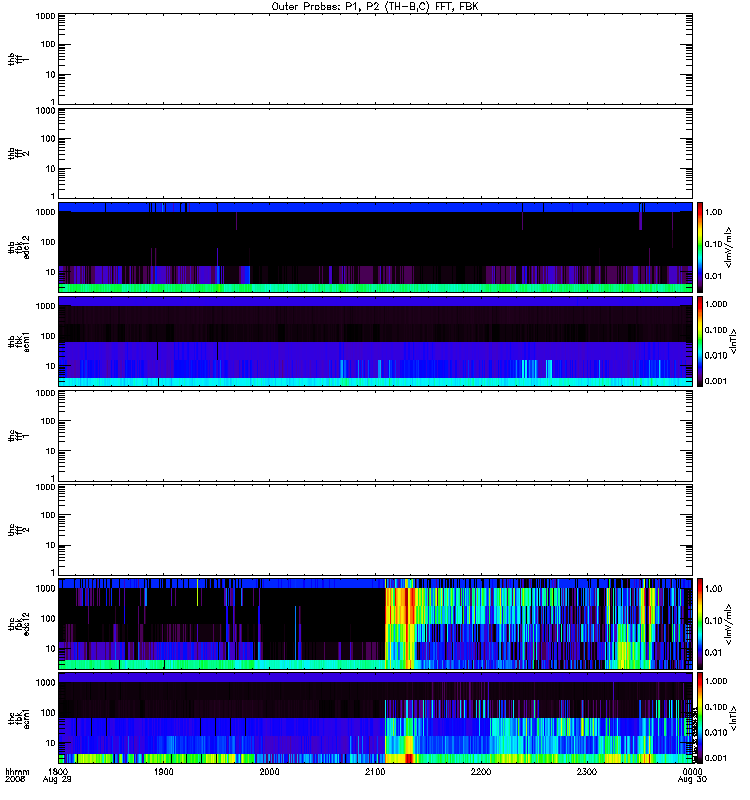Click the empty thc fff 2 plot panel

coord(375,530)
